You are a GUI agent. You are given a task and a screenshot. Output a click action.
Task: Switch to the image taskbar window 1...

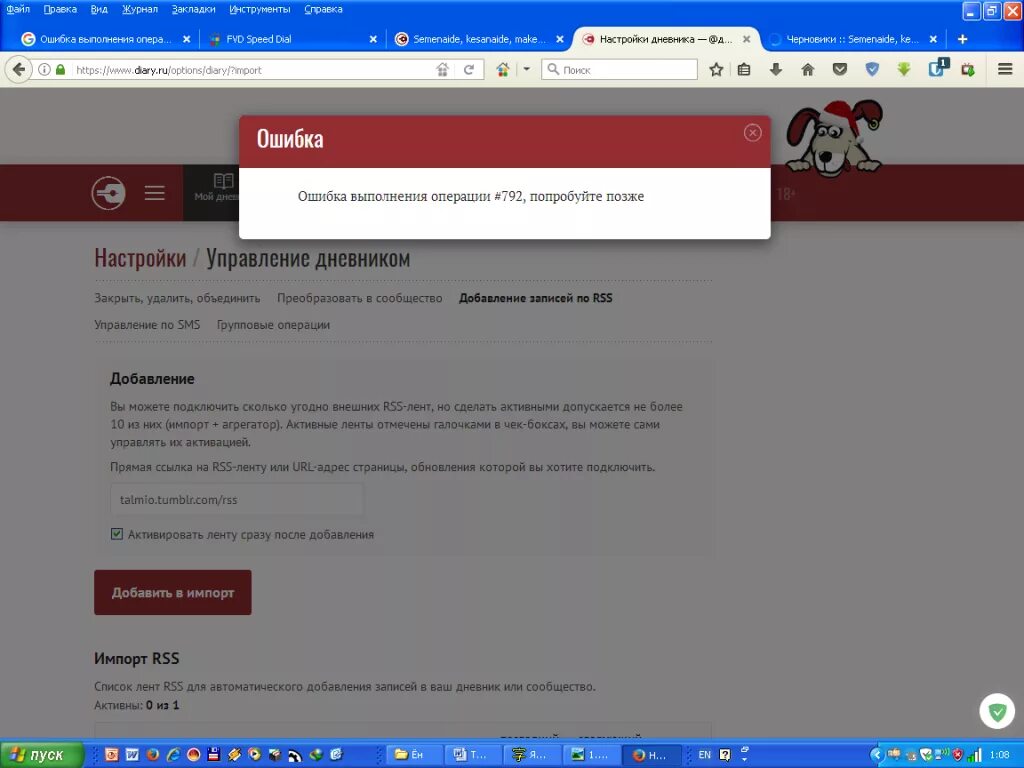coord(592,755)
